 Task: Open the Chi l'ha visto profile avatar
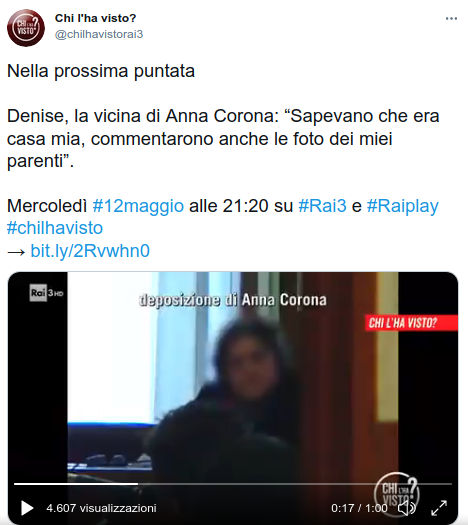coord(26,27)
